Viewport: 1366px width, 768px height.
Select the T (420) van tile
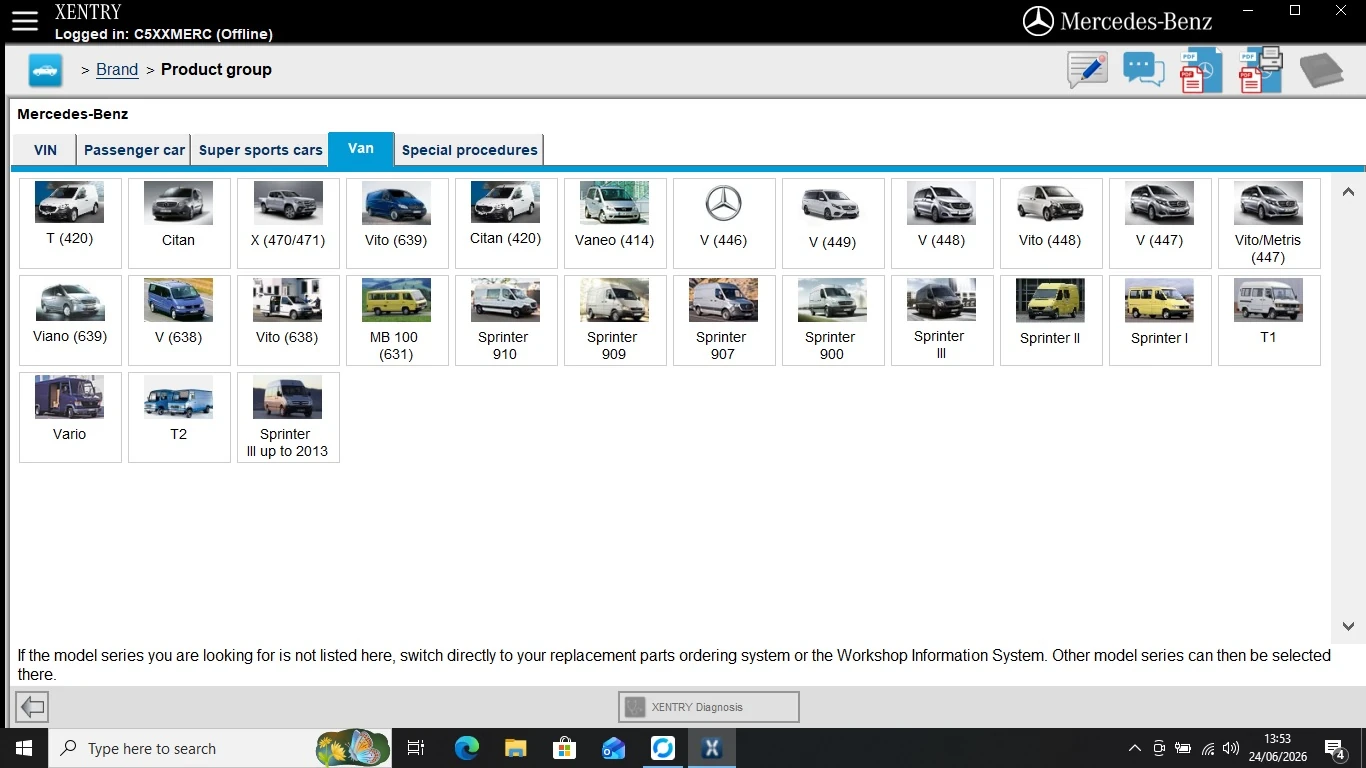click(x=70, y=223)
